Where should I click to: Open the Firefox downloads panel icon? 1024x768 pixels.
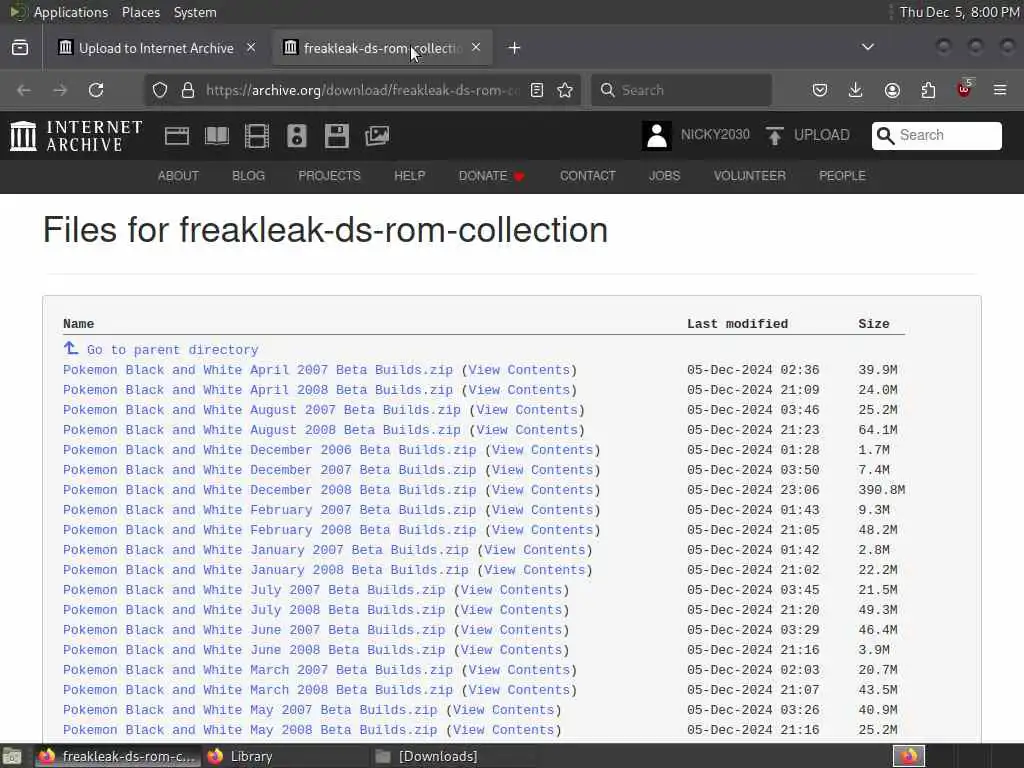pos(856,90)
